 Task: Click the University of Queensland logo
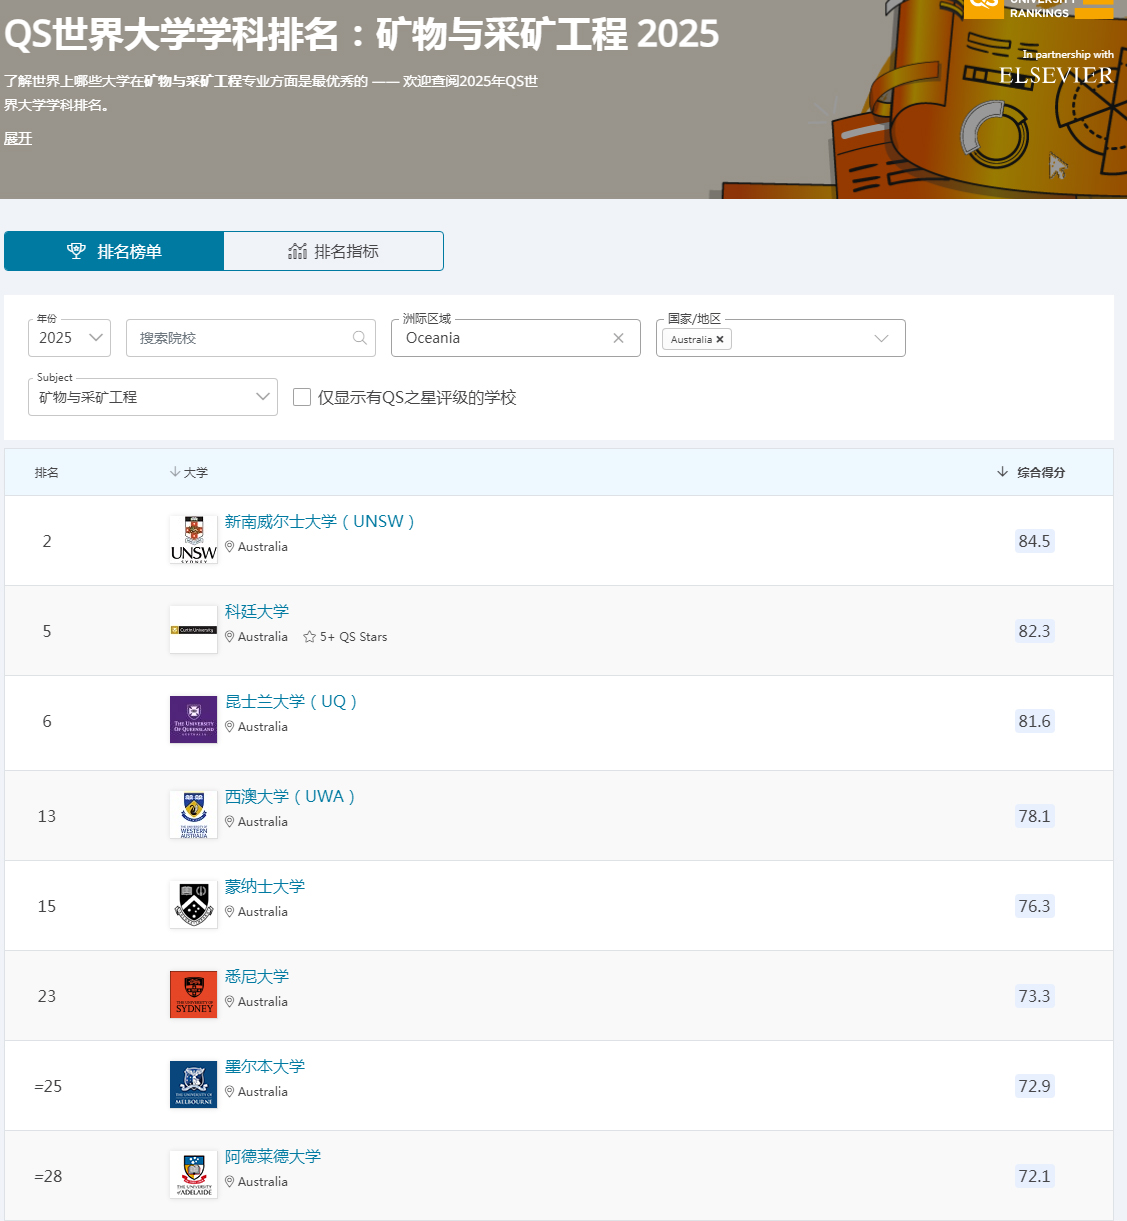pos(193,720)
